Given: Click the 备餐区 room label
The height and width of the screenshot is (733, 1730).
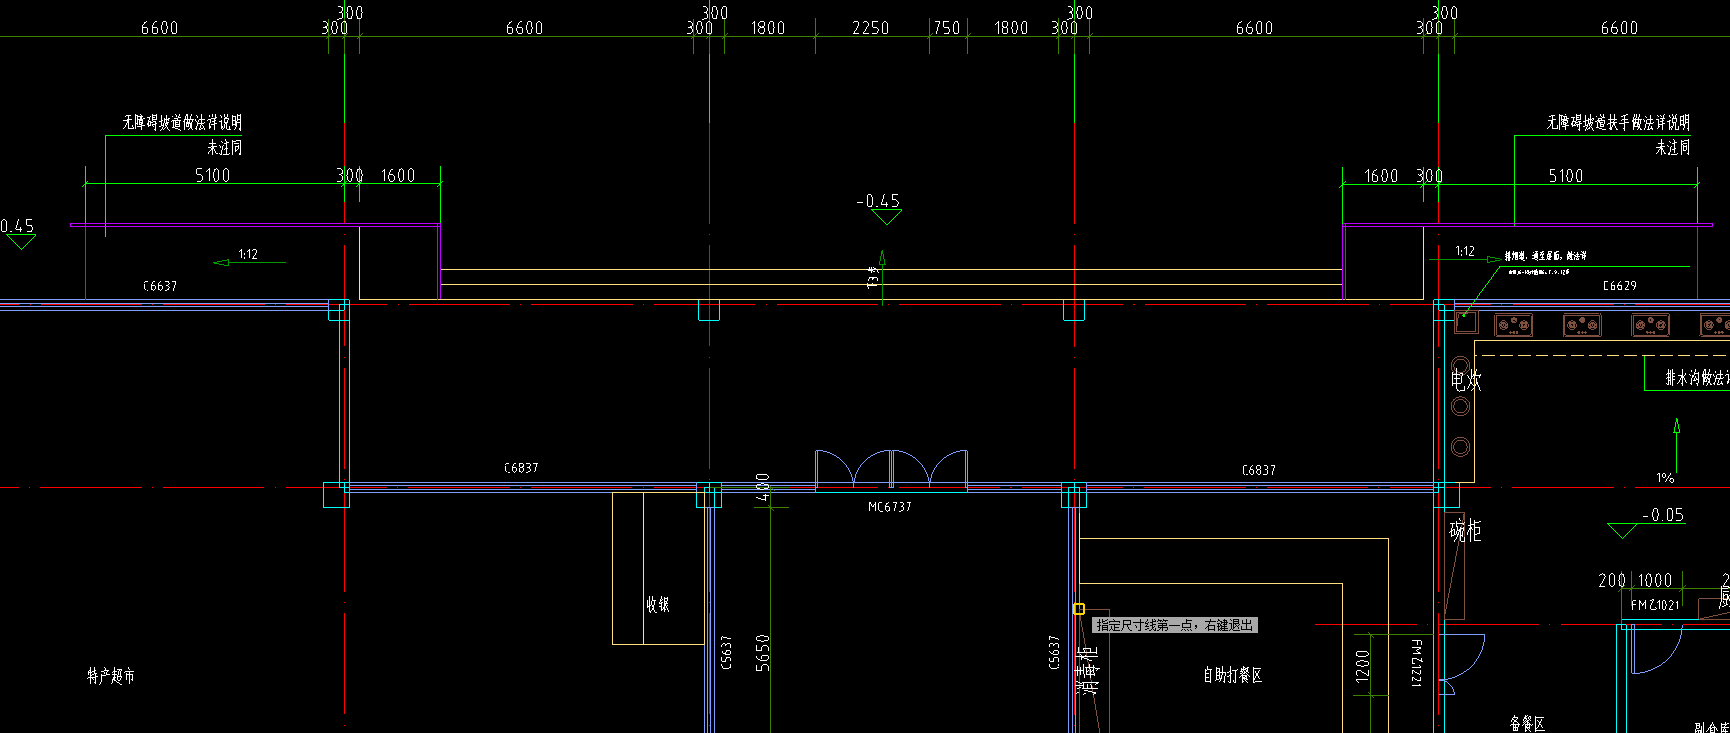Looking at the screenshot, I should 1527,723.
